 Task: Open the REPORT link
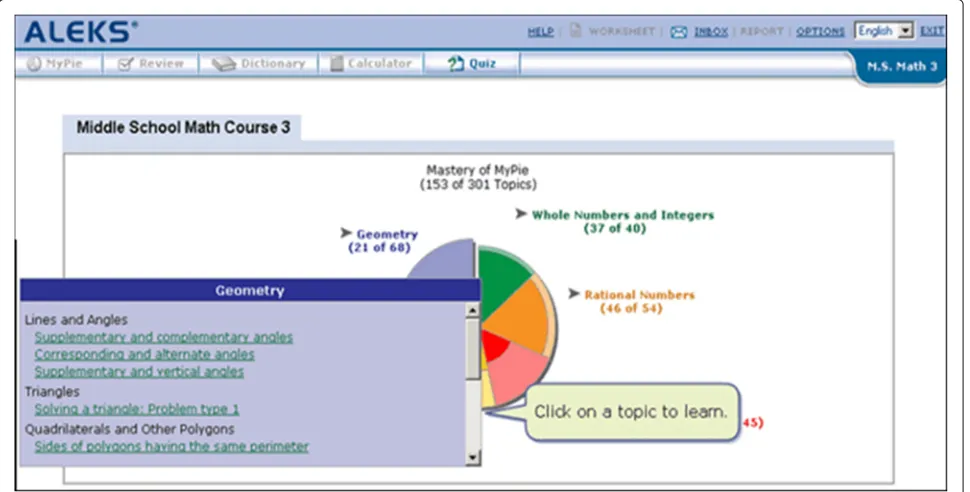[x=762, y=31]
